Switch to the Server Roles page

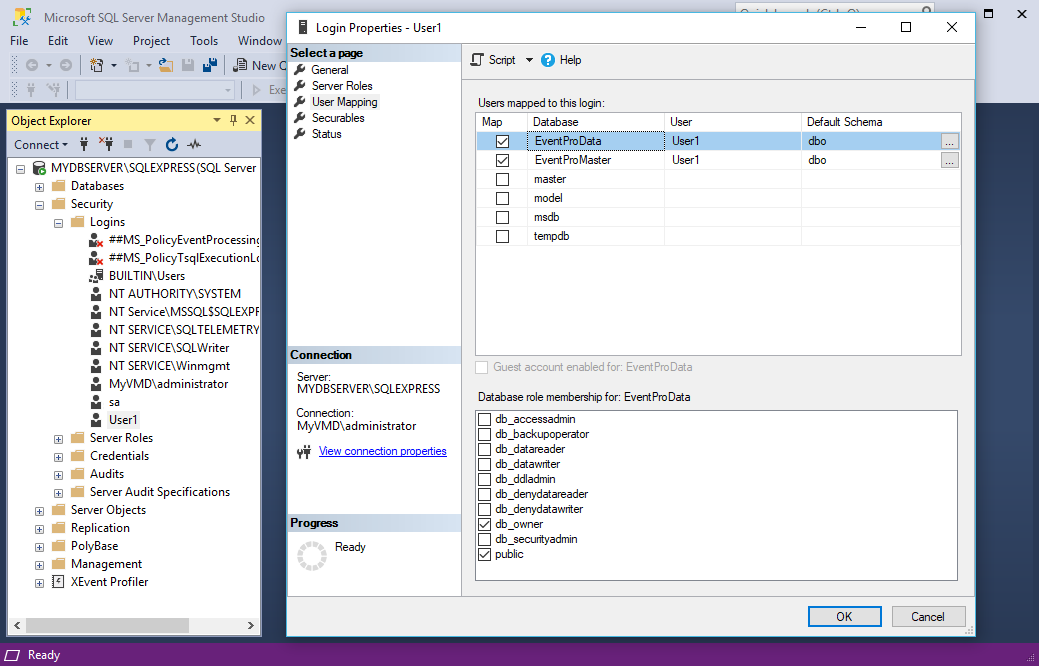click(342, 85)
